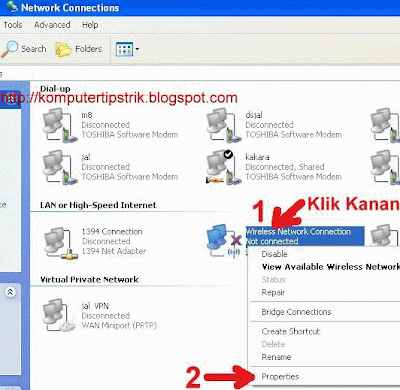400x390 pixels.
Task: Open the Tools menu
Action: (x=13, y=25)
